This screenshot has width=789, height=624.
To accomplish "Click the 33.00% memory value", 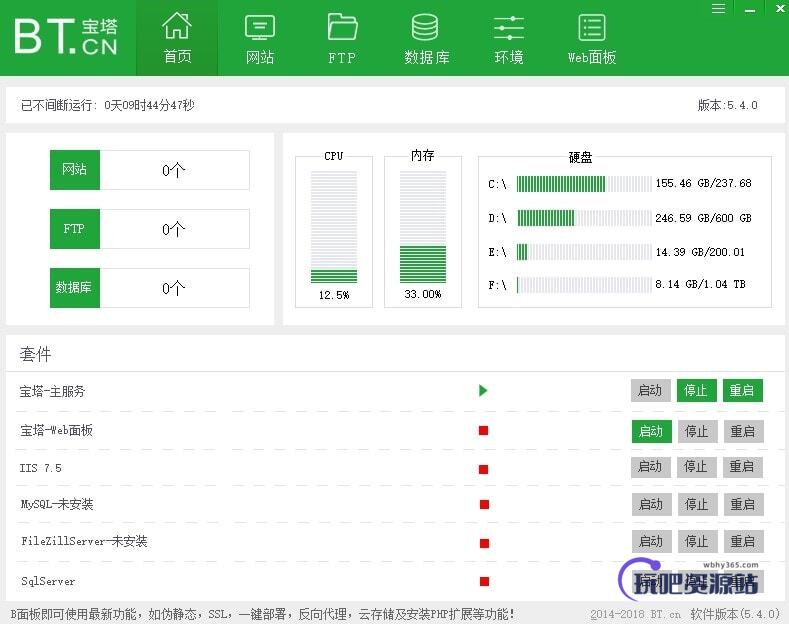I will pyautogui.click(x=423, y=294).
